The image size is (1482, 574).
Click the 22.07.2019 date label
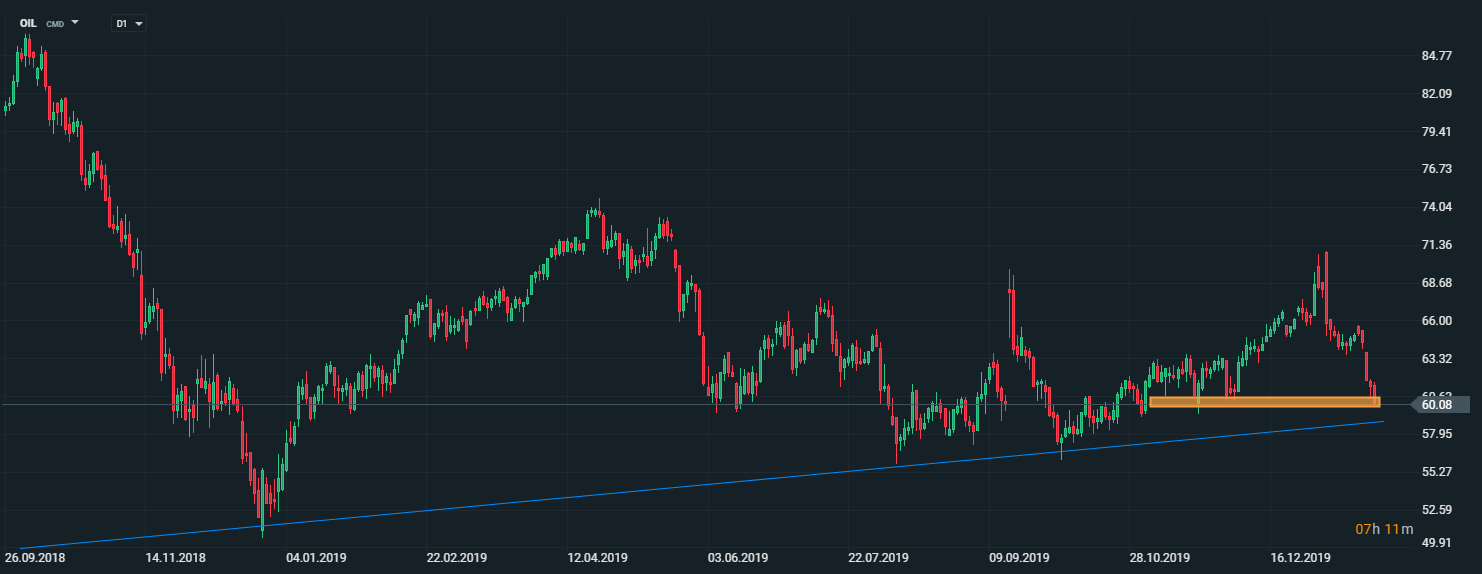tap(879, 558)
